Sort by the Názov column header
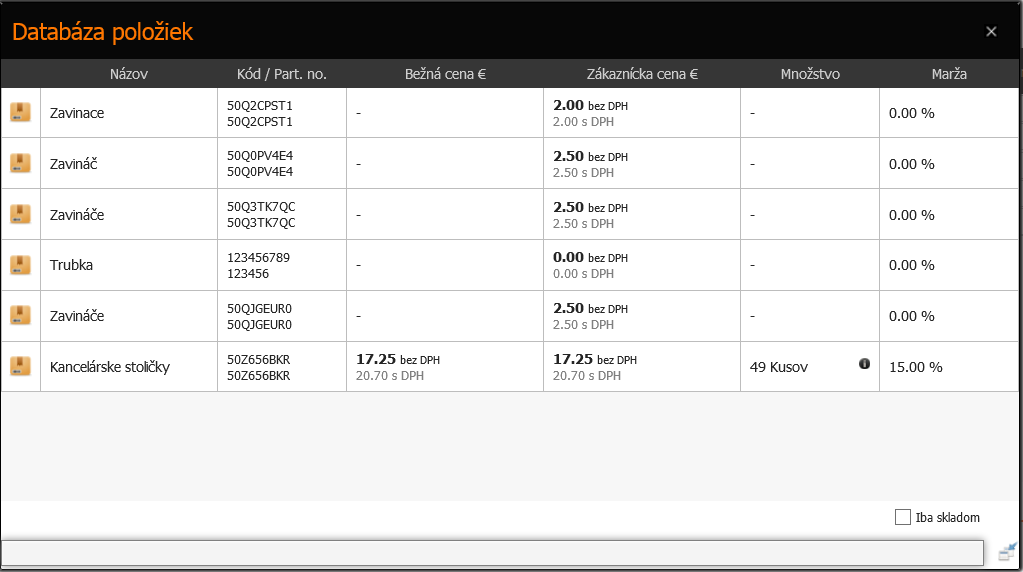The height and width of the screenshot is (572, 1023). [x=129, y=74]
